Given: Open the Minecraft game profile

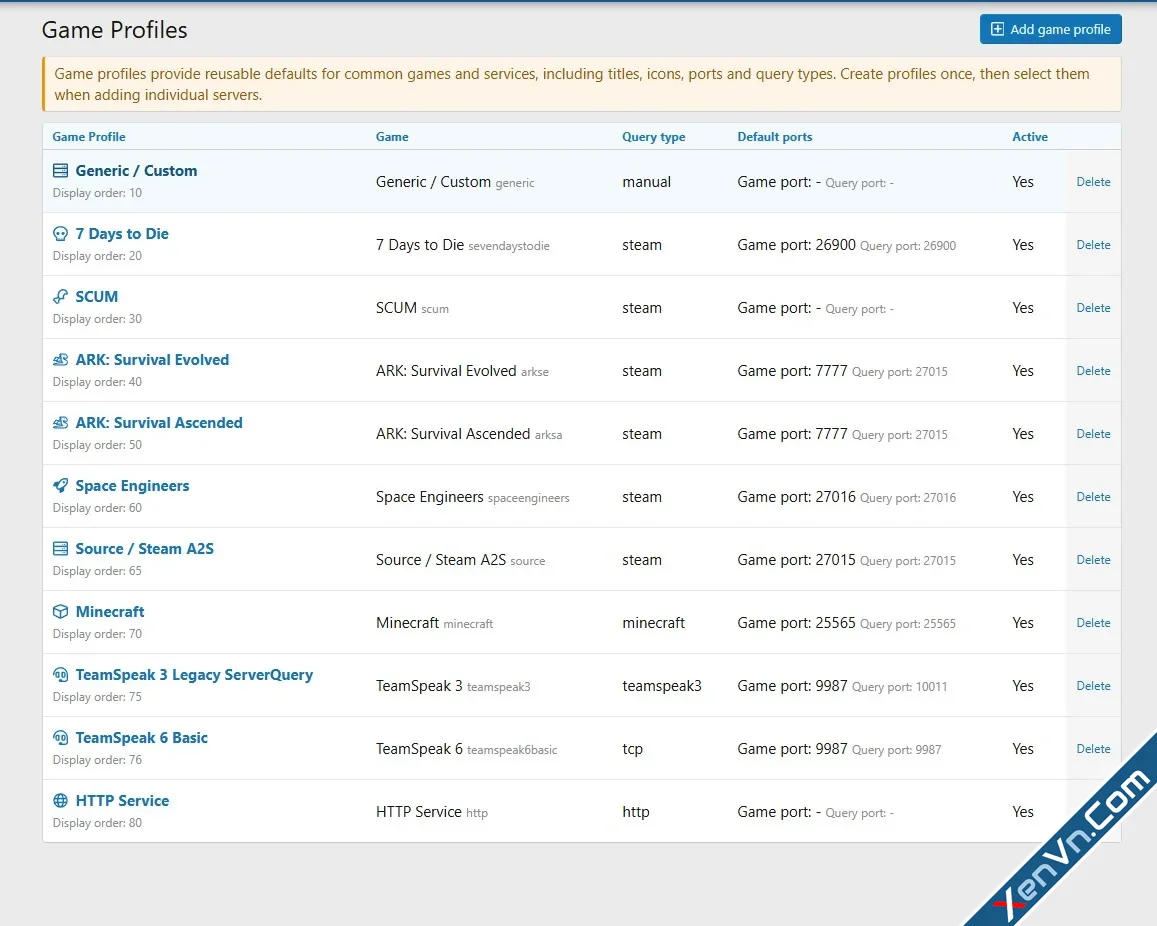Looking at the screenshot, I should [110, 612].
